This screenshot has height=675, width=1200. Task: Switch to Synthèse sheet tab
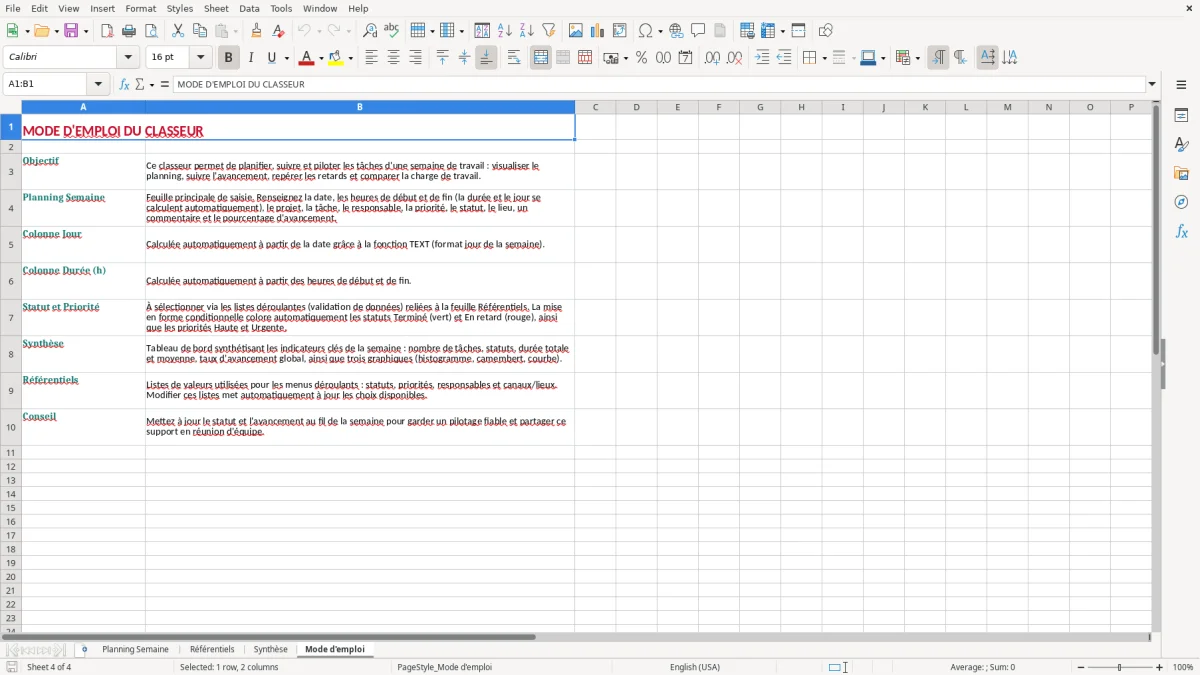(270, 650)
